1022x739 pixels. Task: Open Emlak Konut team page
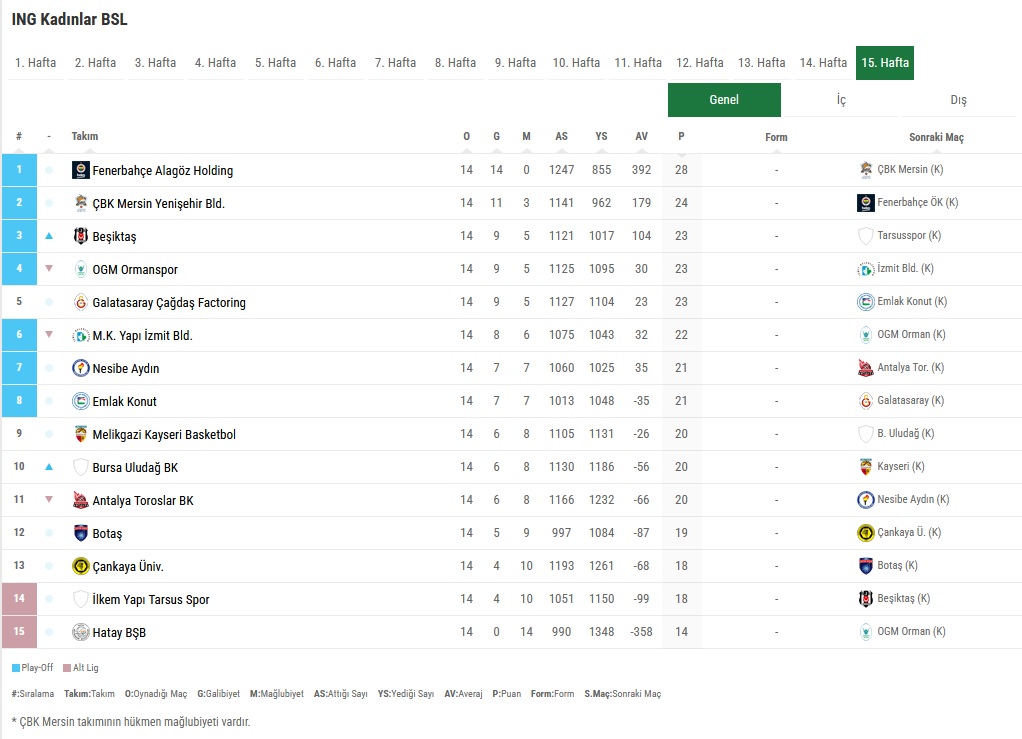[124, 401]
